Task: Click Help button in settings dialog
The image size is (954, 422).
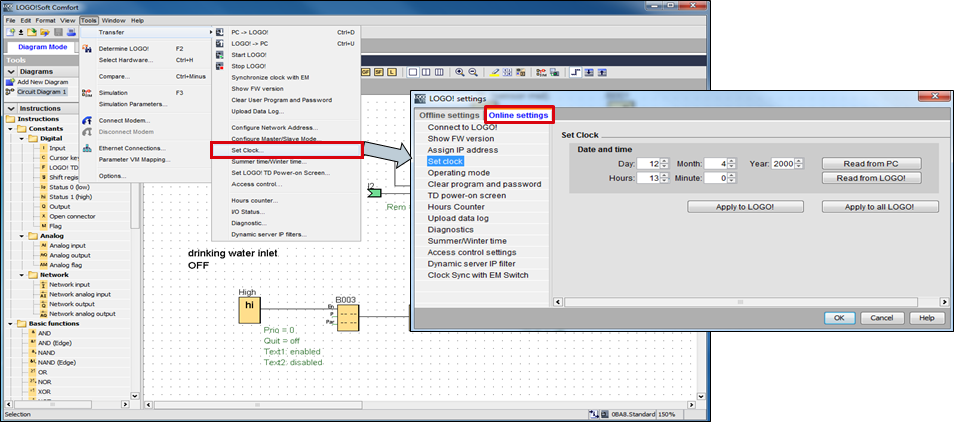Action: [927, 318]
